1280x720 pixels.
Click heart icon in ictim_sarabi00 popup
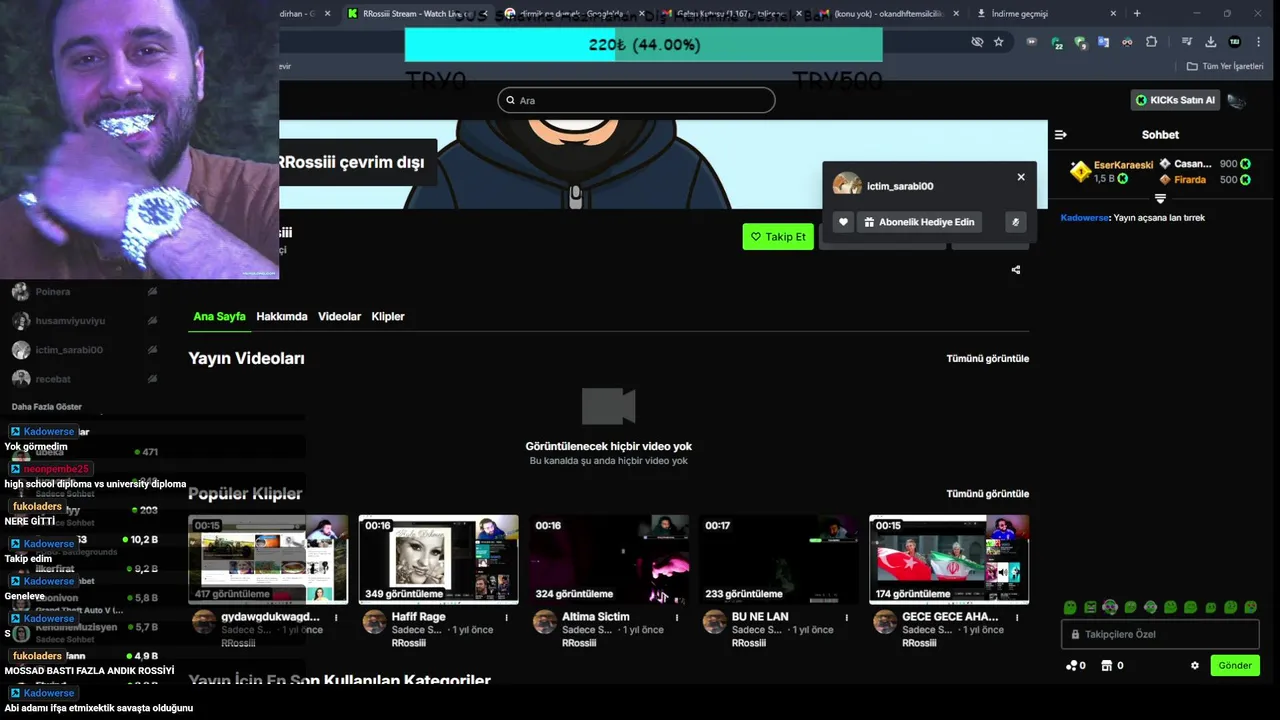(843, 222)
